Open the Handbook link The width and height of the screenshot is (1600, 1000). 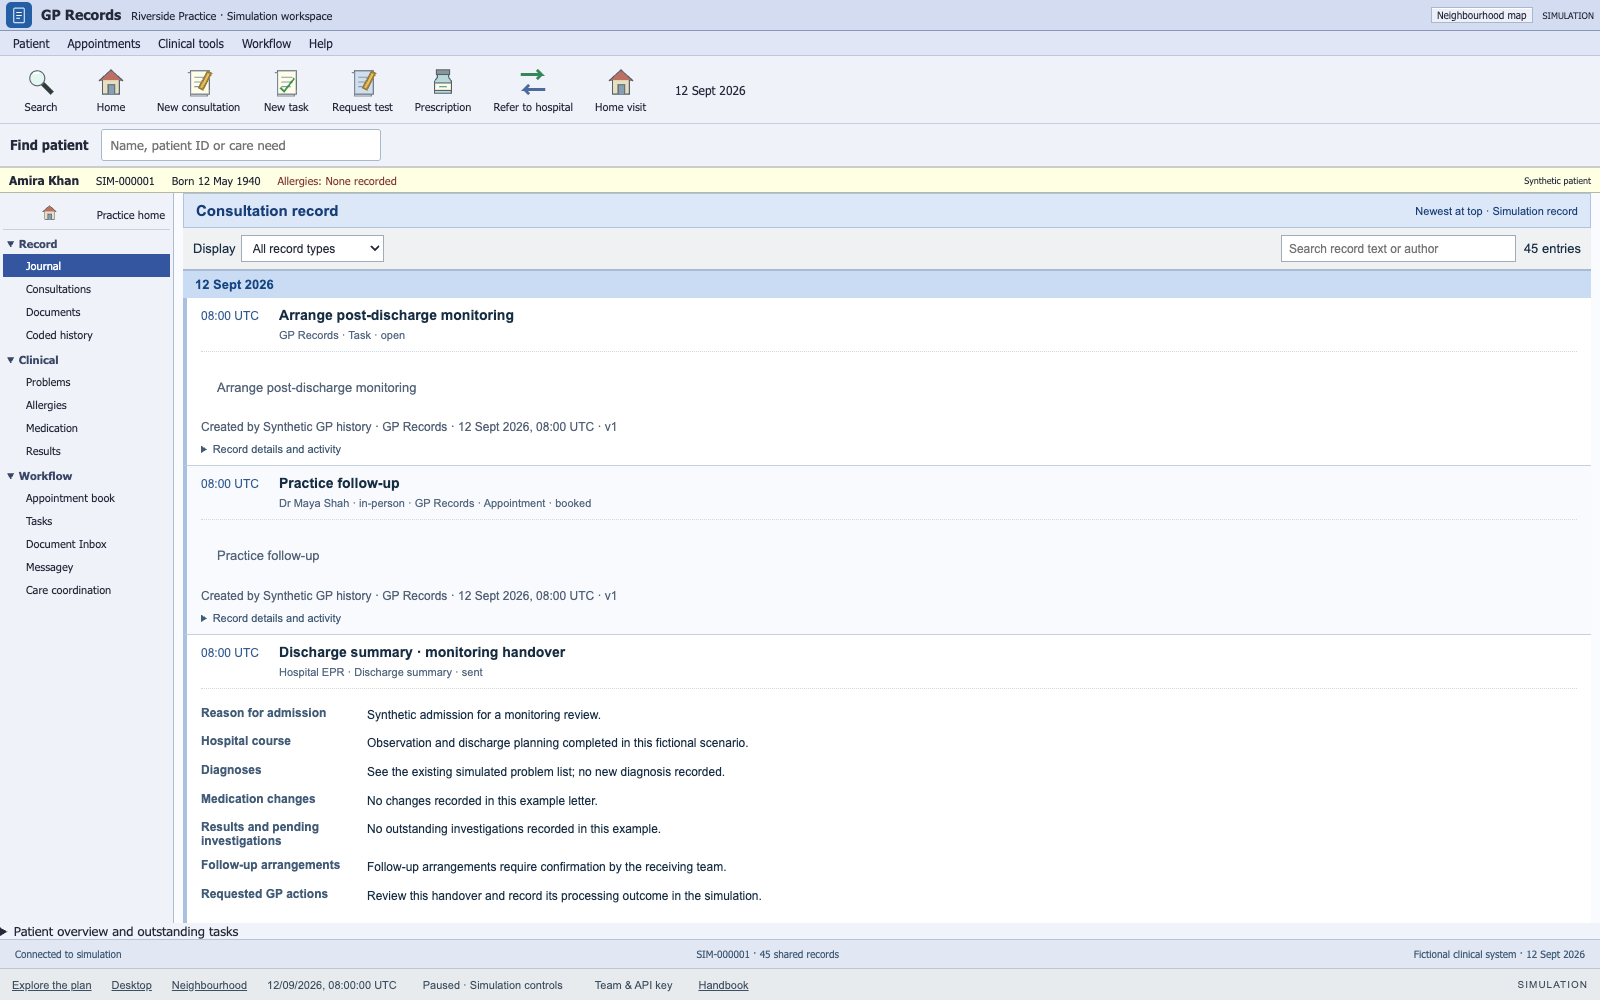point(723,985)
